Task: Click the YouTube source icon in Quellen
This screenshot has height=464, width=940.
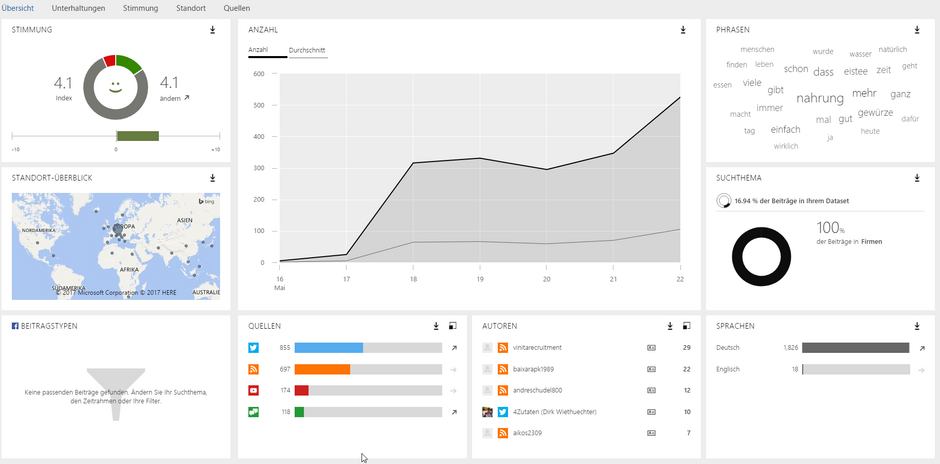Action: [x=254, y=390]
